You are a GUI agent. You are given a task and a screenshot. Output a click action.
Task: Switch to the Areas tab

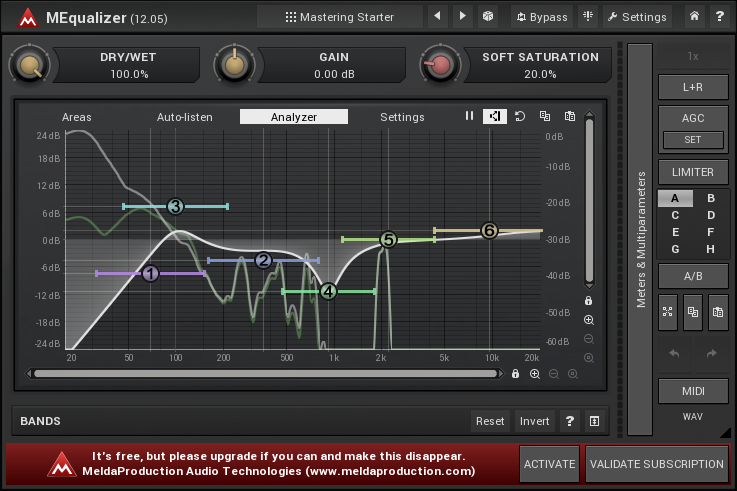[77, 117]
